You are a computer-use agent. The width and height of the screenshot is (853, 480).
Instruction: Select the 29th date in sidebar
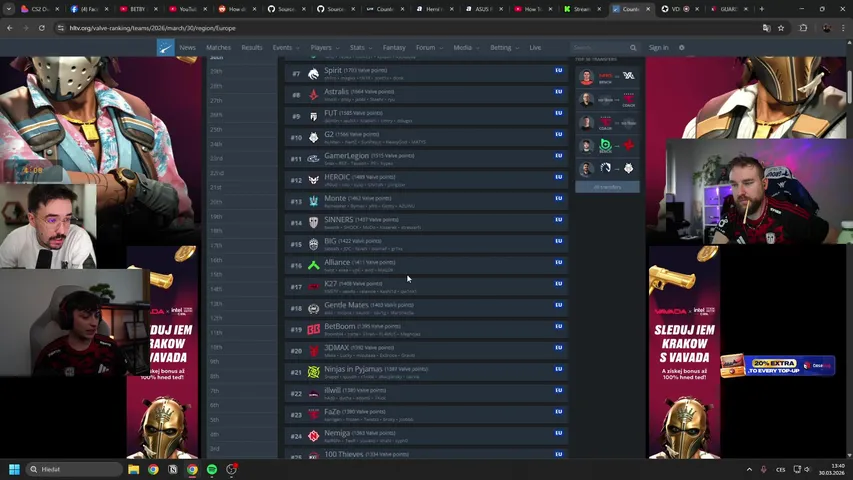coord(216,71)
